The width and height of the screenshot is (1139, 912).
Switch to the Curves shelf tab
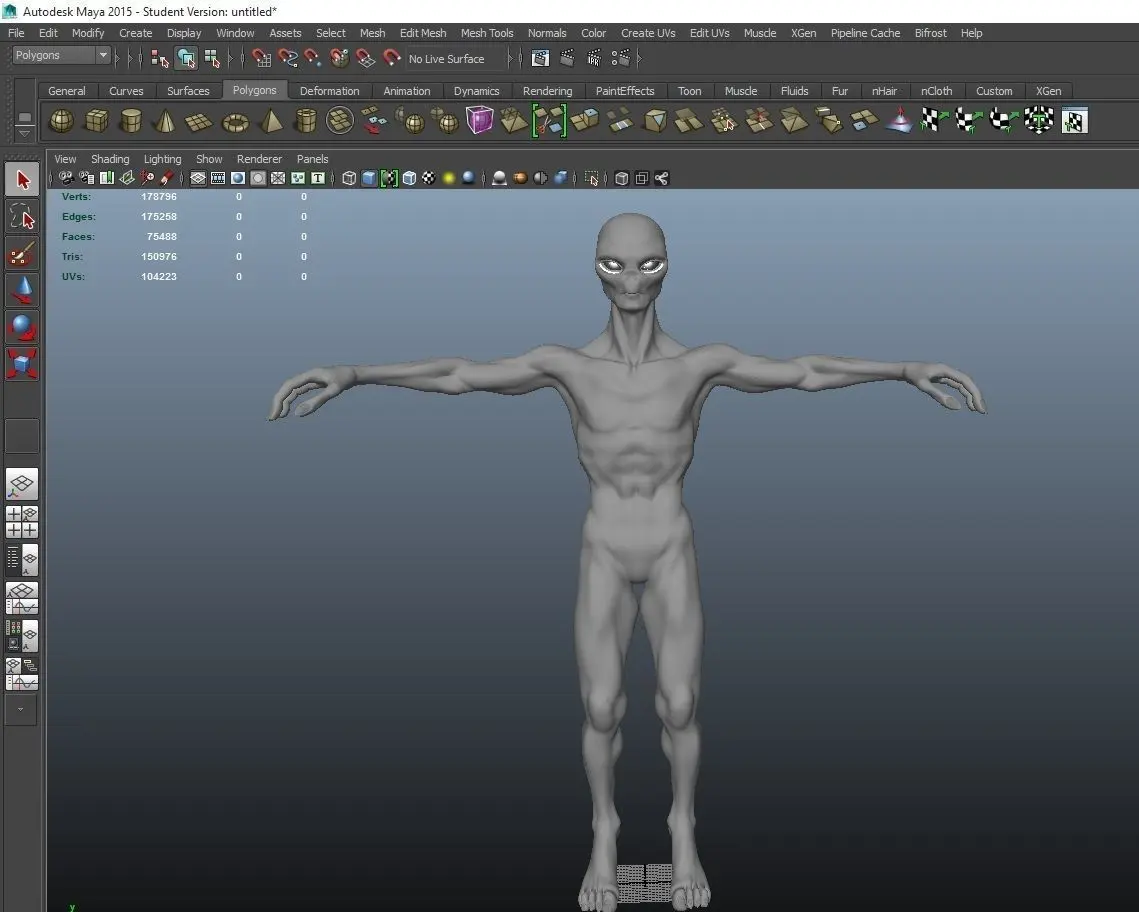[x=126, y=91]
